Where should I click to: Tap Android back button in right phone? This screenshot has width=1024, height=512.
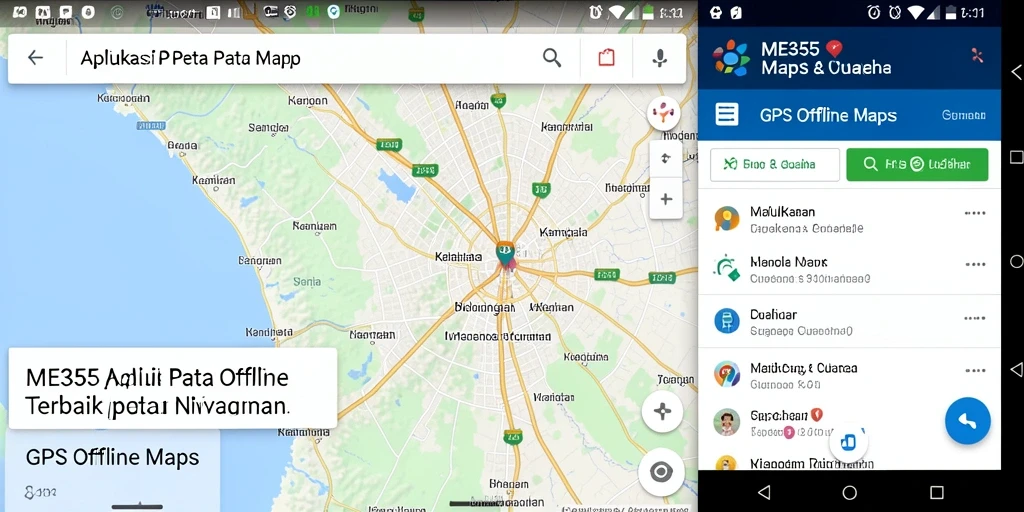[764, 492]
